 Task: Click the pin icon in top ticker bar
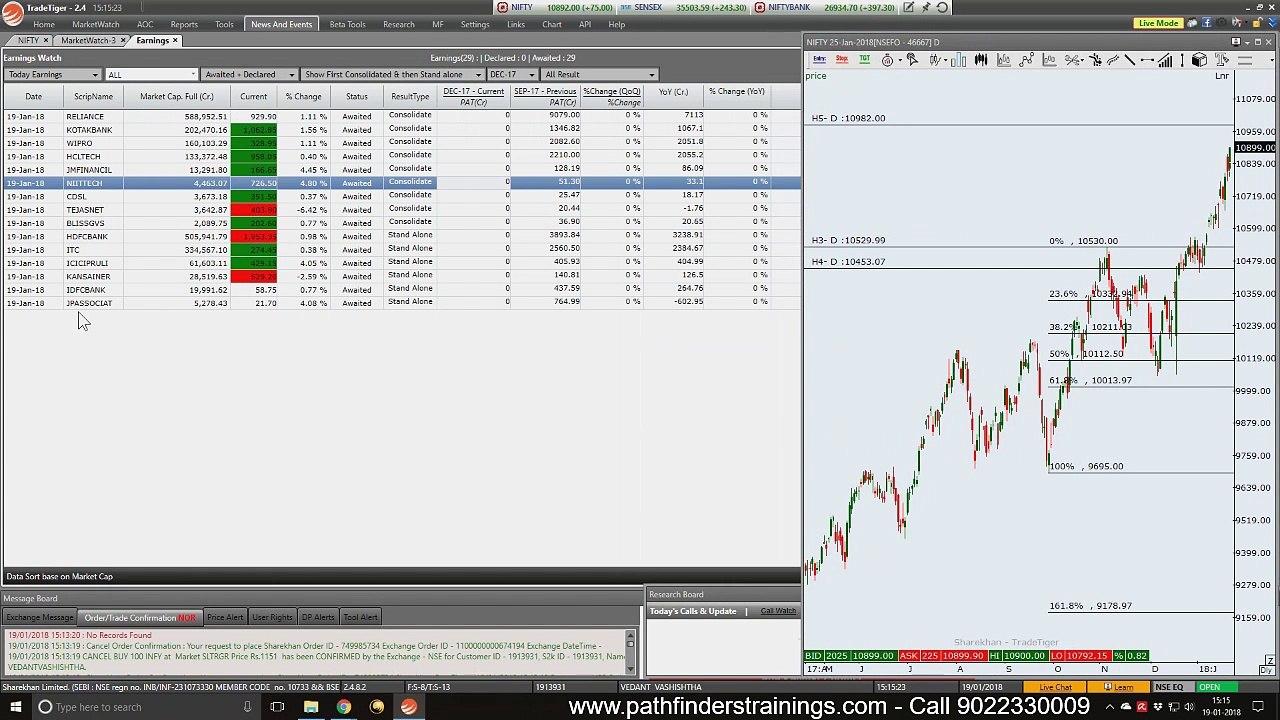pos(926,7)
